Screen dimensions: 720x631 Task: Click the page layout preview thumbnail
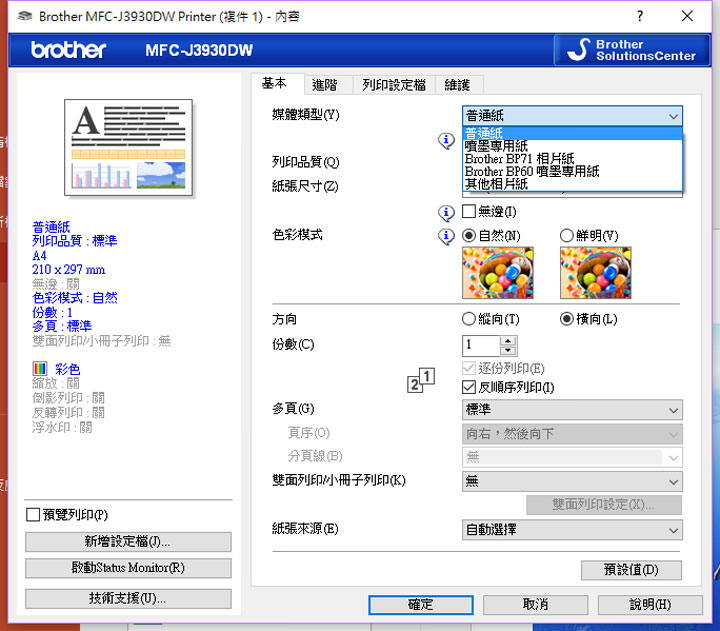(x=128, y=147)
